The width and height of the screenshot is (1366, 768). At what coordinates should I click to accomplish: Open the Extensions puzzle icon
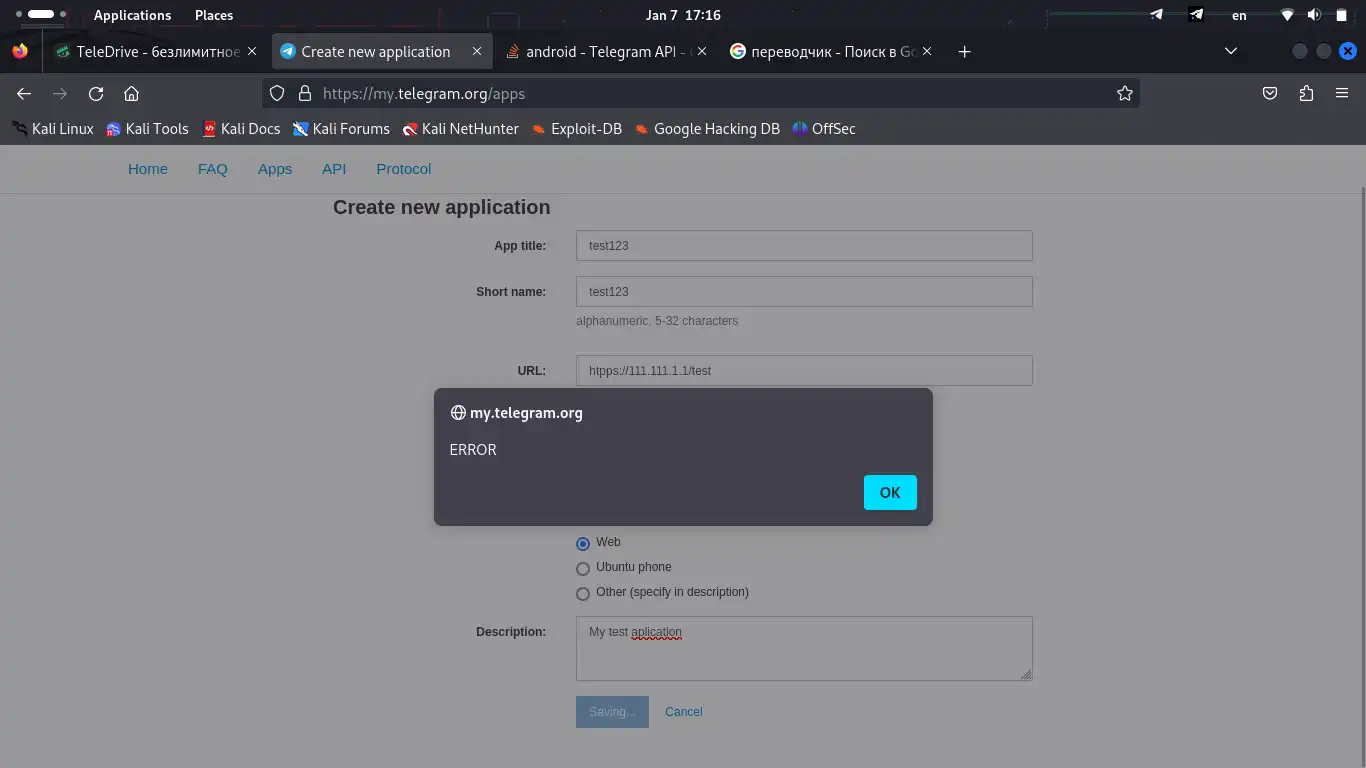point(1306,93)
